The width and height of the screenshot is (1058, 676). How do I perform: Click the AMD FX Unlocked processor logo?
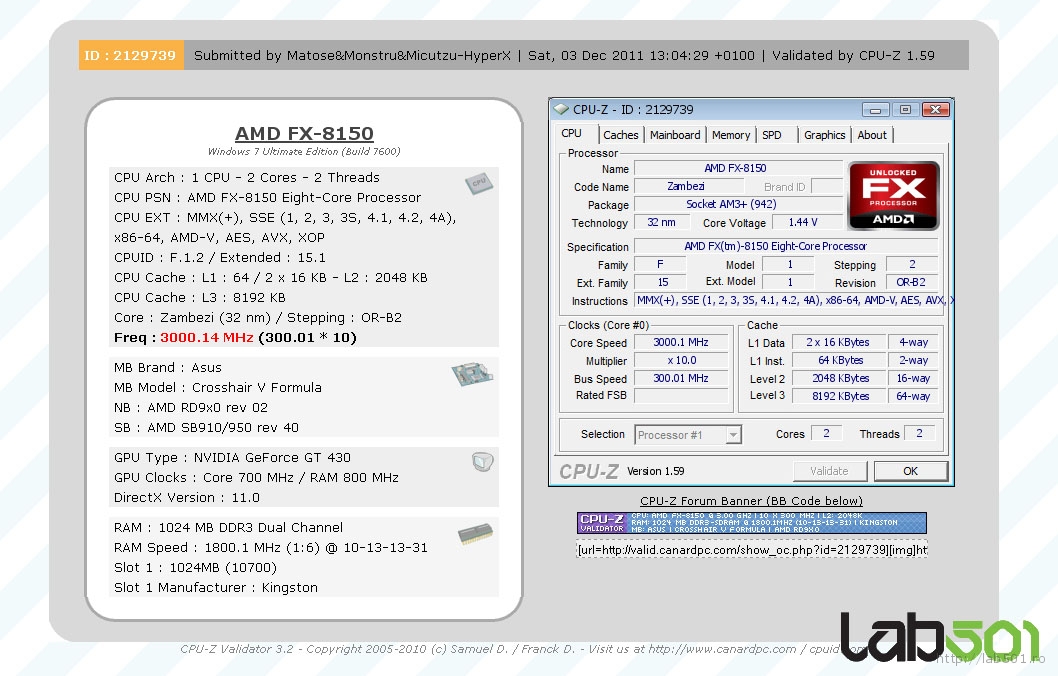click(x=893, y=196)
